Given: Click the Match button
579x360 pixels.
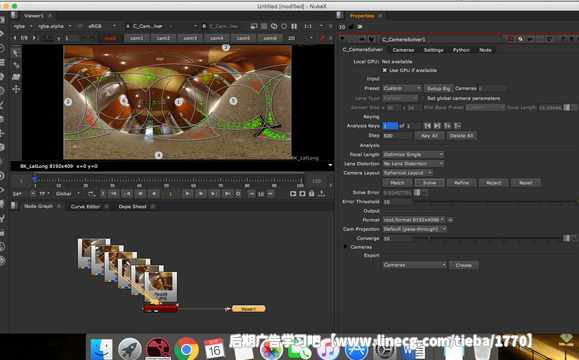Looking at the screenshot, I should (x=397, y=183).
